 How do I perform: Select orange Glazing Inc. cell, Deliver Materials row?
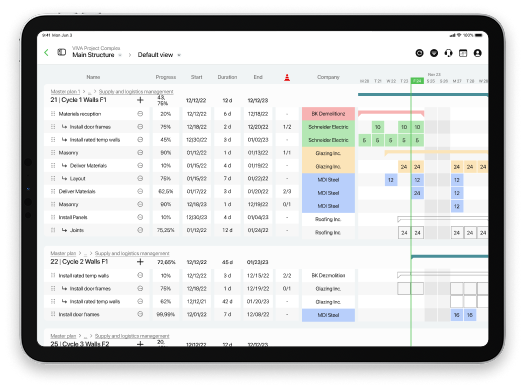pyautogui.click(x=328, y=166)
